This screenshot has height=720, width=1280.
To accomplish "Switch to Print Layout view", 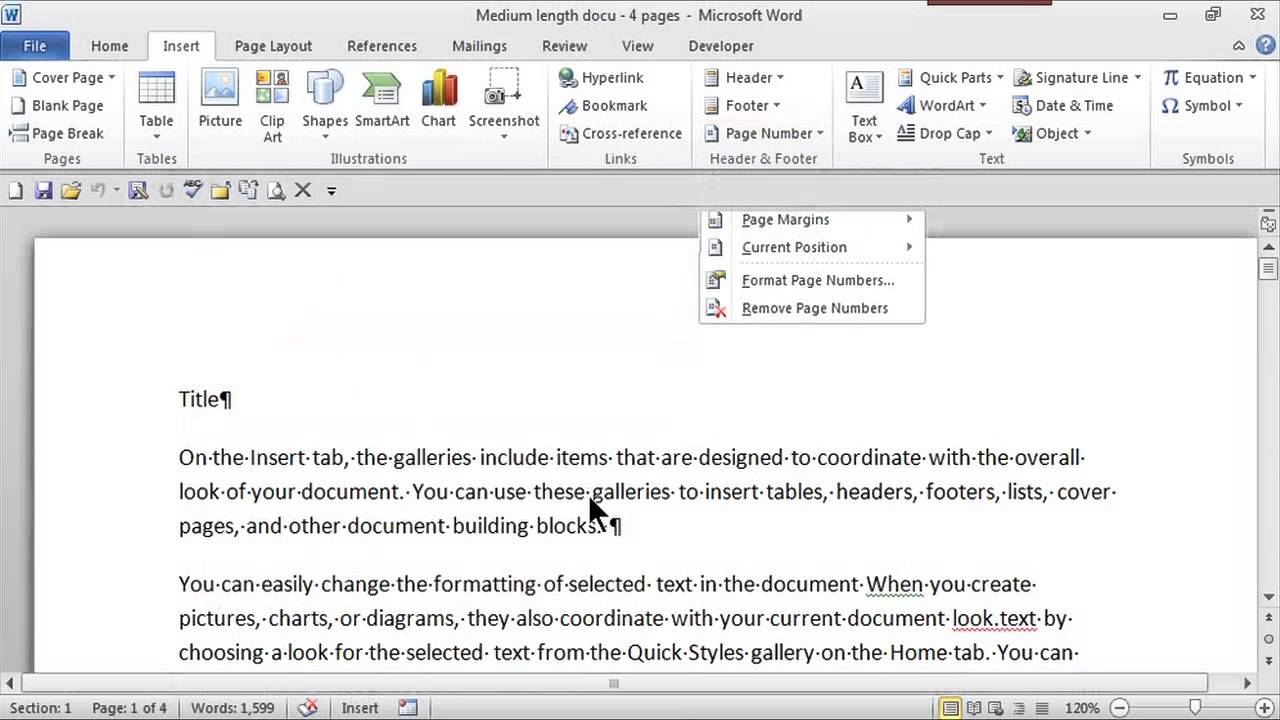I will point(950,708).
